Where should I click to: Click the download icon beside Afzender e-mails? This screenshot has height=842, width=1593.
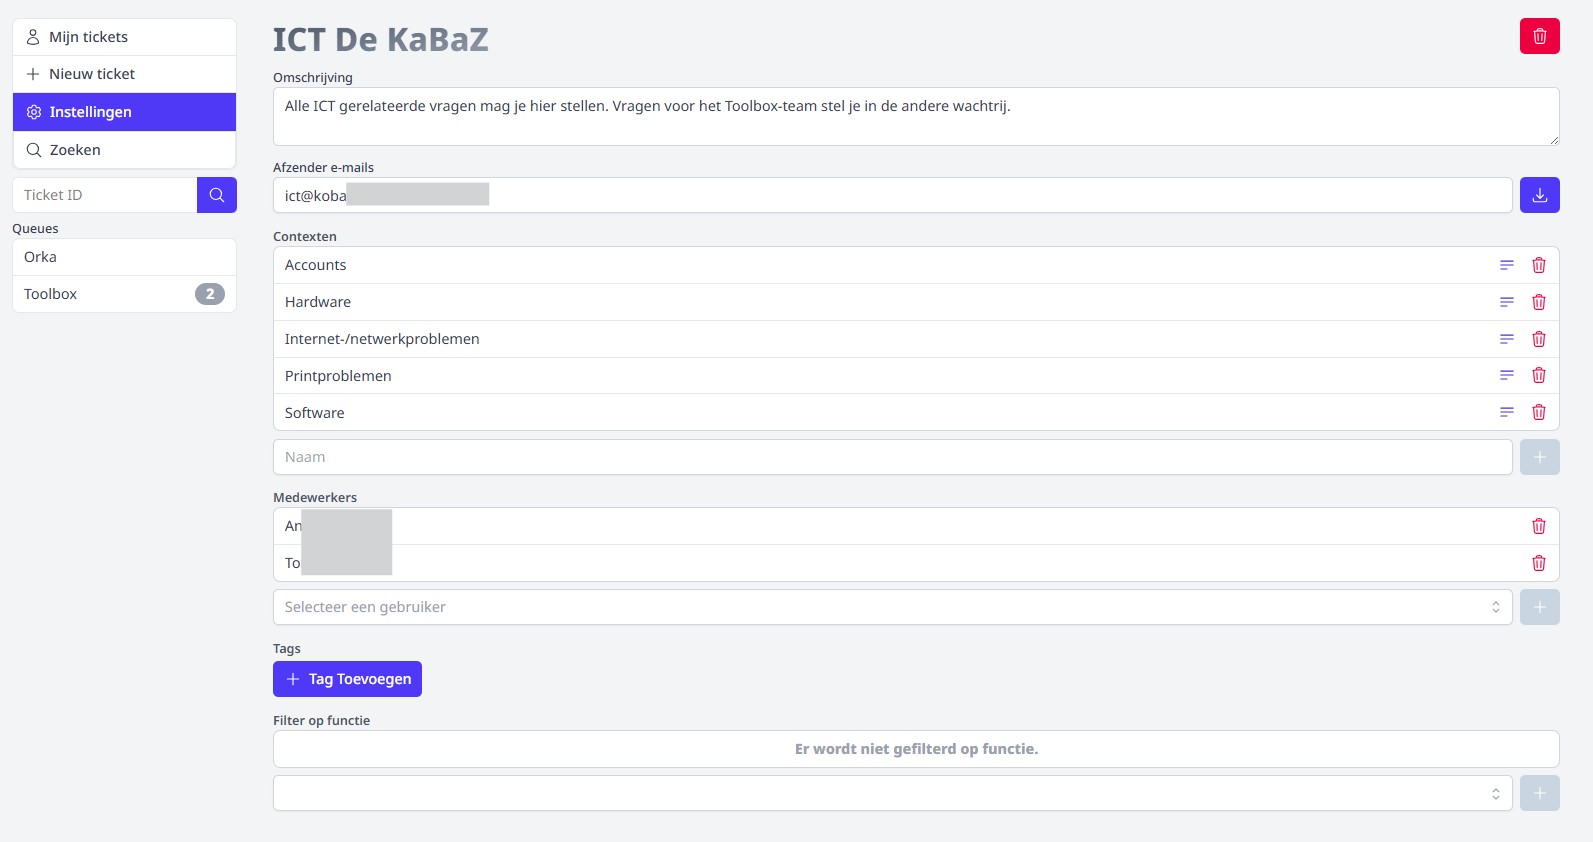pyautogui.click(x=1539, y=194)
